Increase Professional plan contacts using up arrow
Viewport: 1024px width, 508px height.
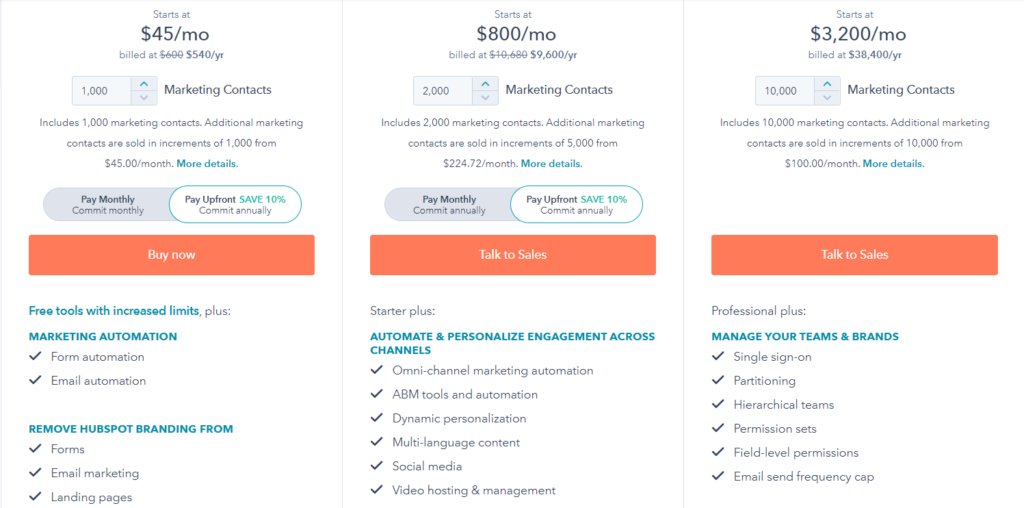[x=485, y=84]
